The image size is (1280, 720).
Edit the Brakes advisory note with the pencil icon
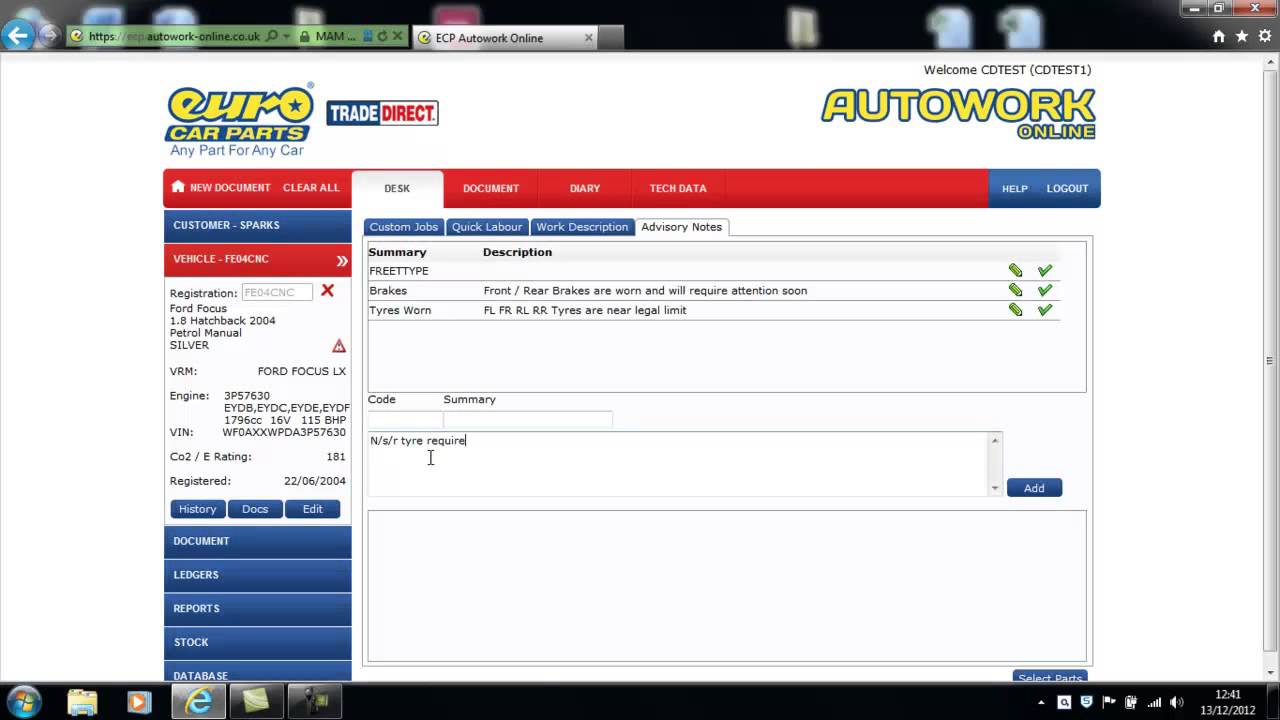pos(1015,290)
